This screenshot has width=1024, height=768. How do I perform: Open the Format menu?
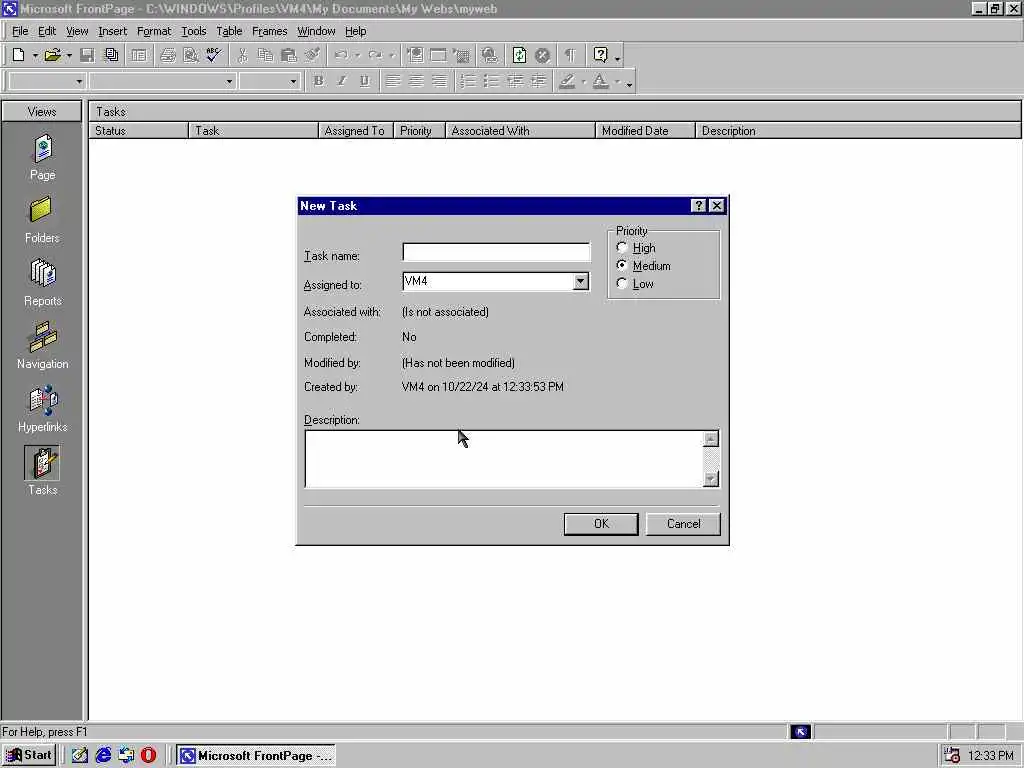[x=153, y=31]
